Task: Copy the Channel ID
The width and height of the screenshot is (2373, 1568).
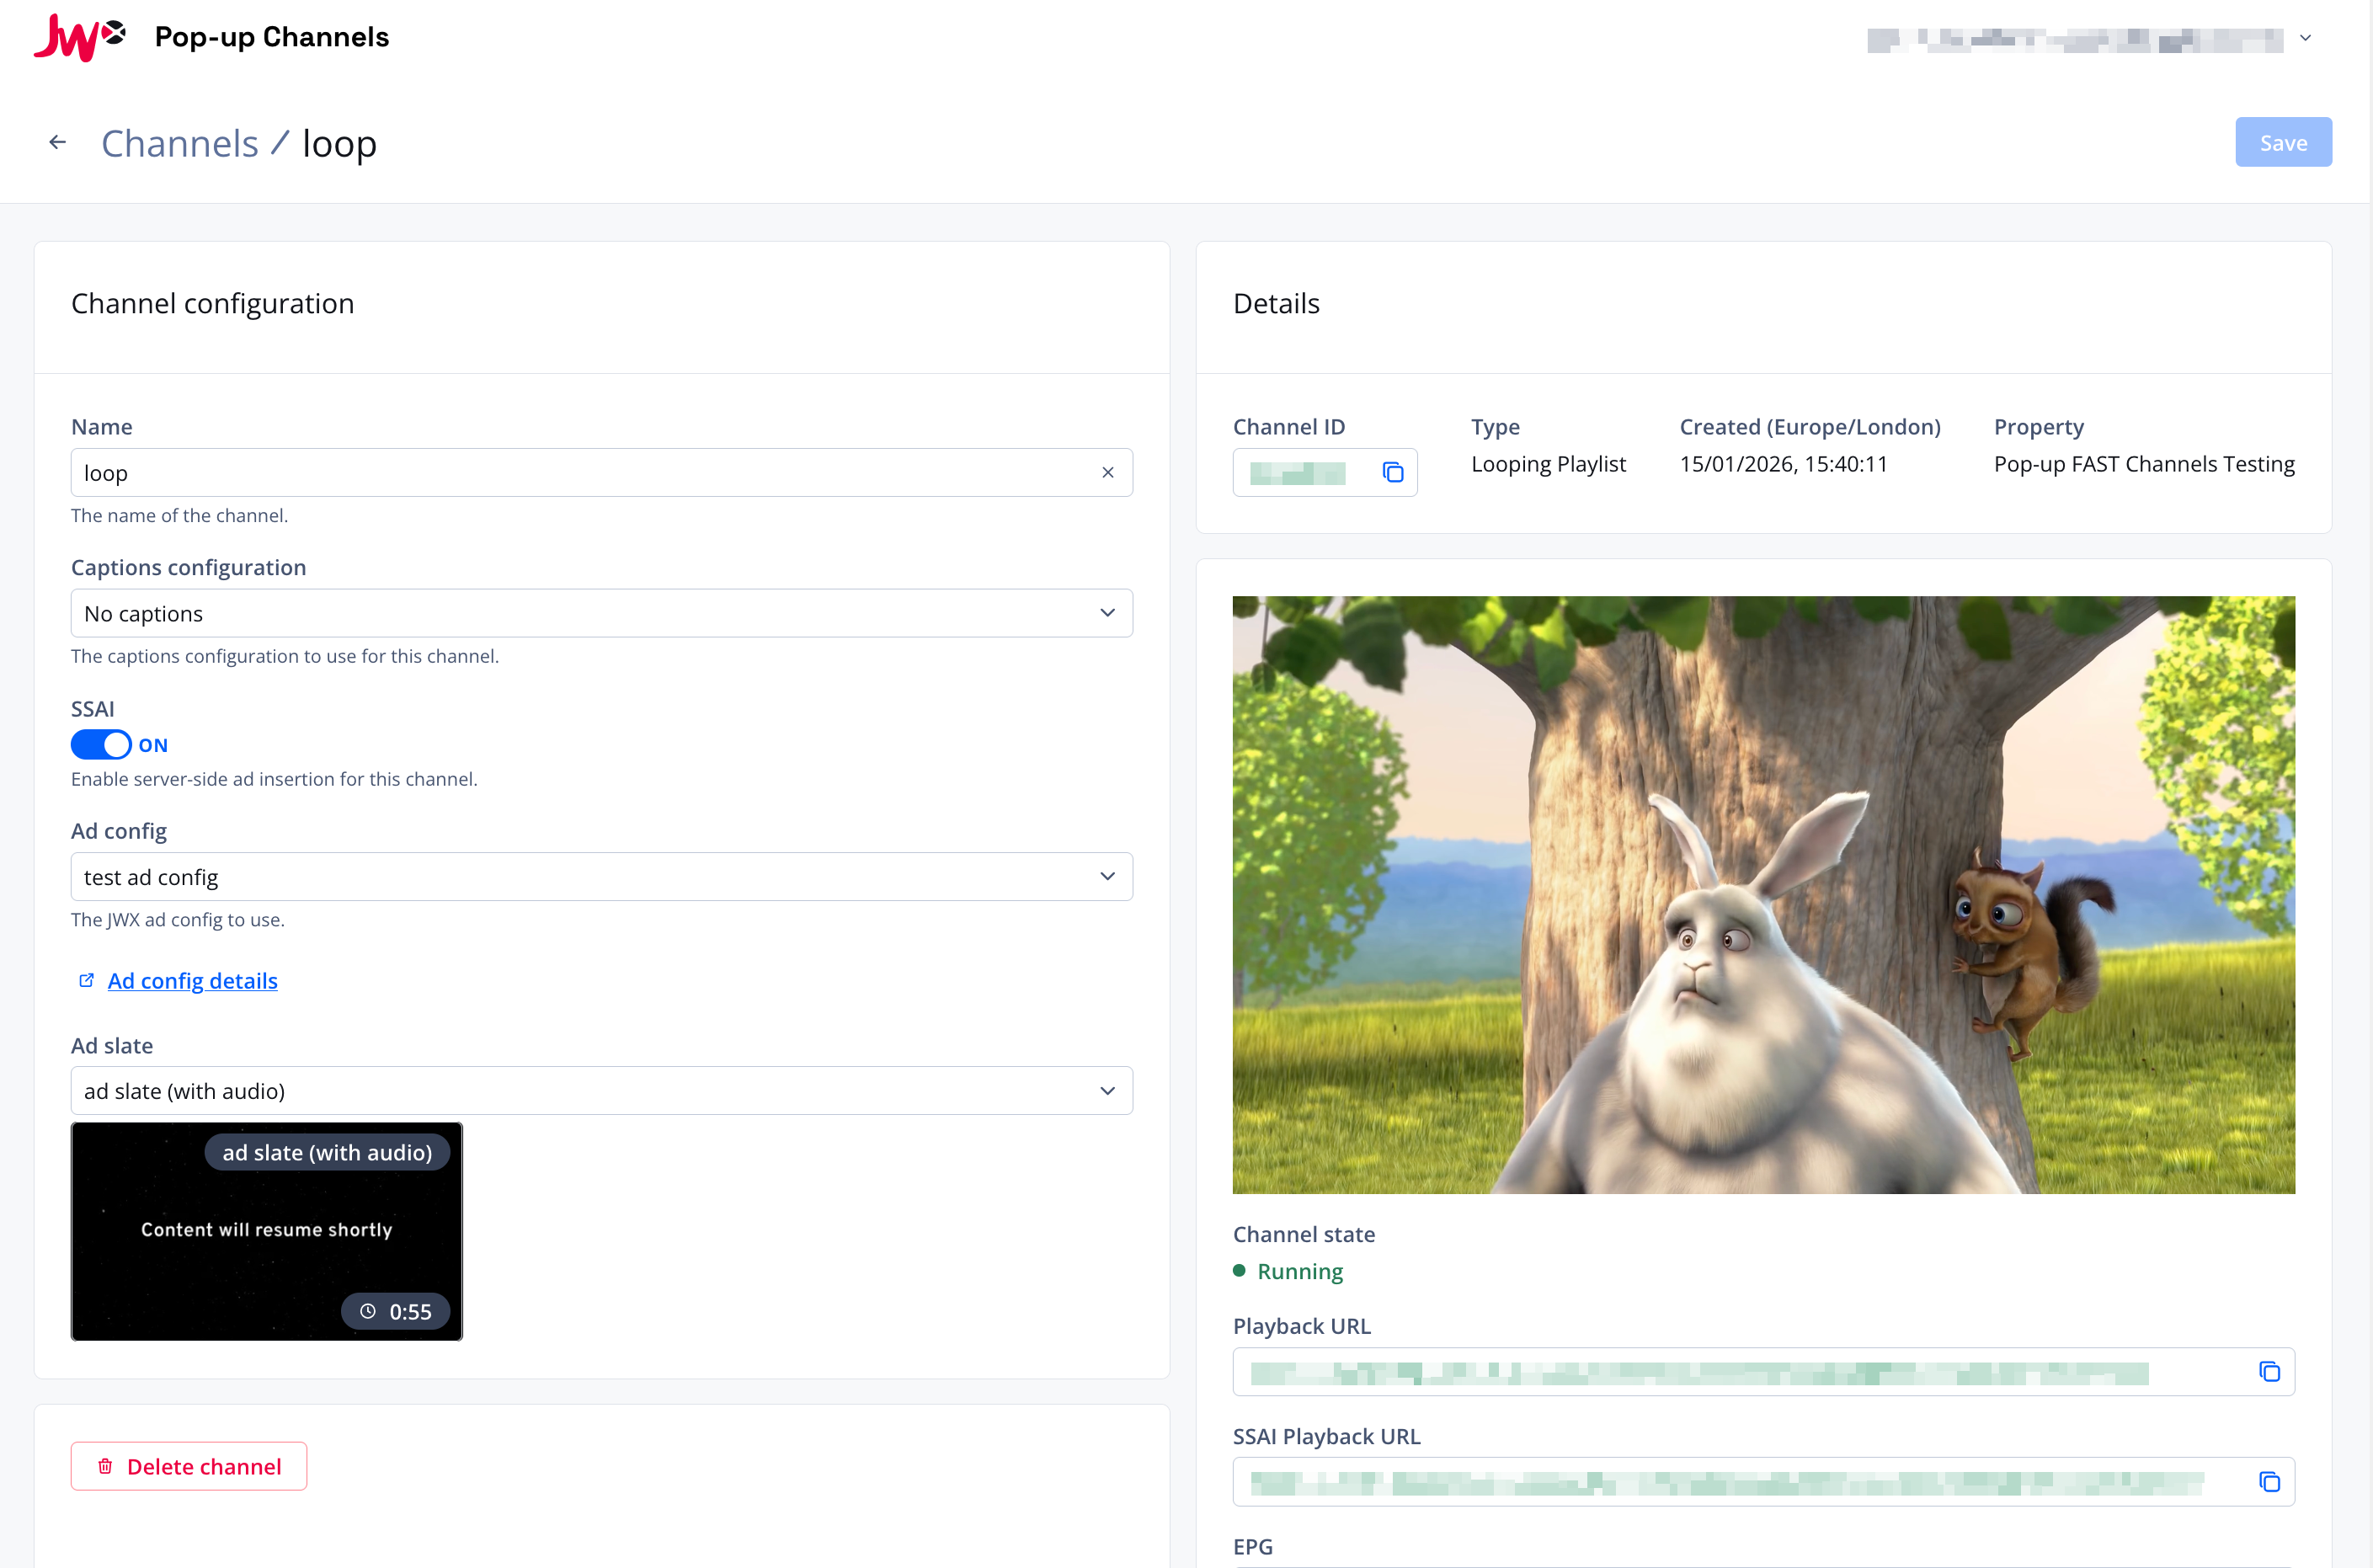Action: pyautogui.click(x=1392, y=473)
